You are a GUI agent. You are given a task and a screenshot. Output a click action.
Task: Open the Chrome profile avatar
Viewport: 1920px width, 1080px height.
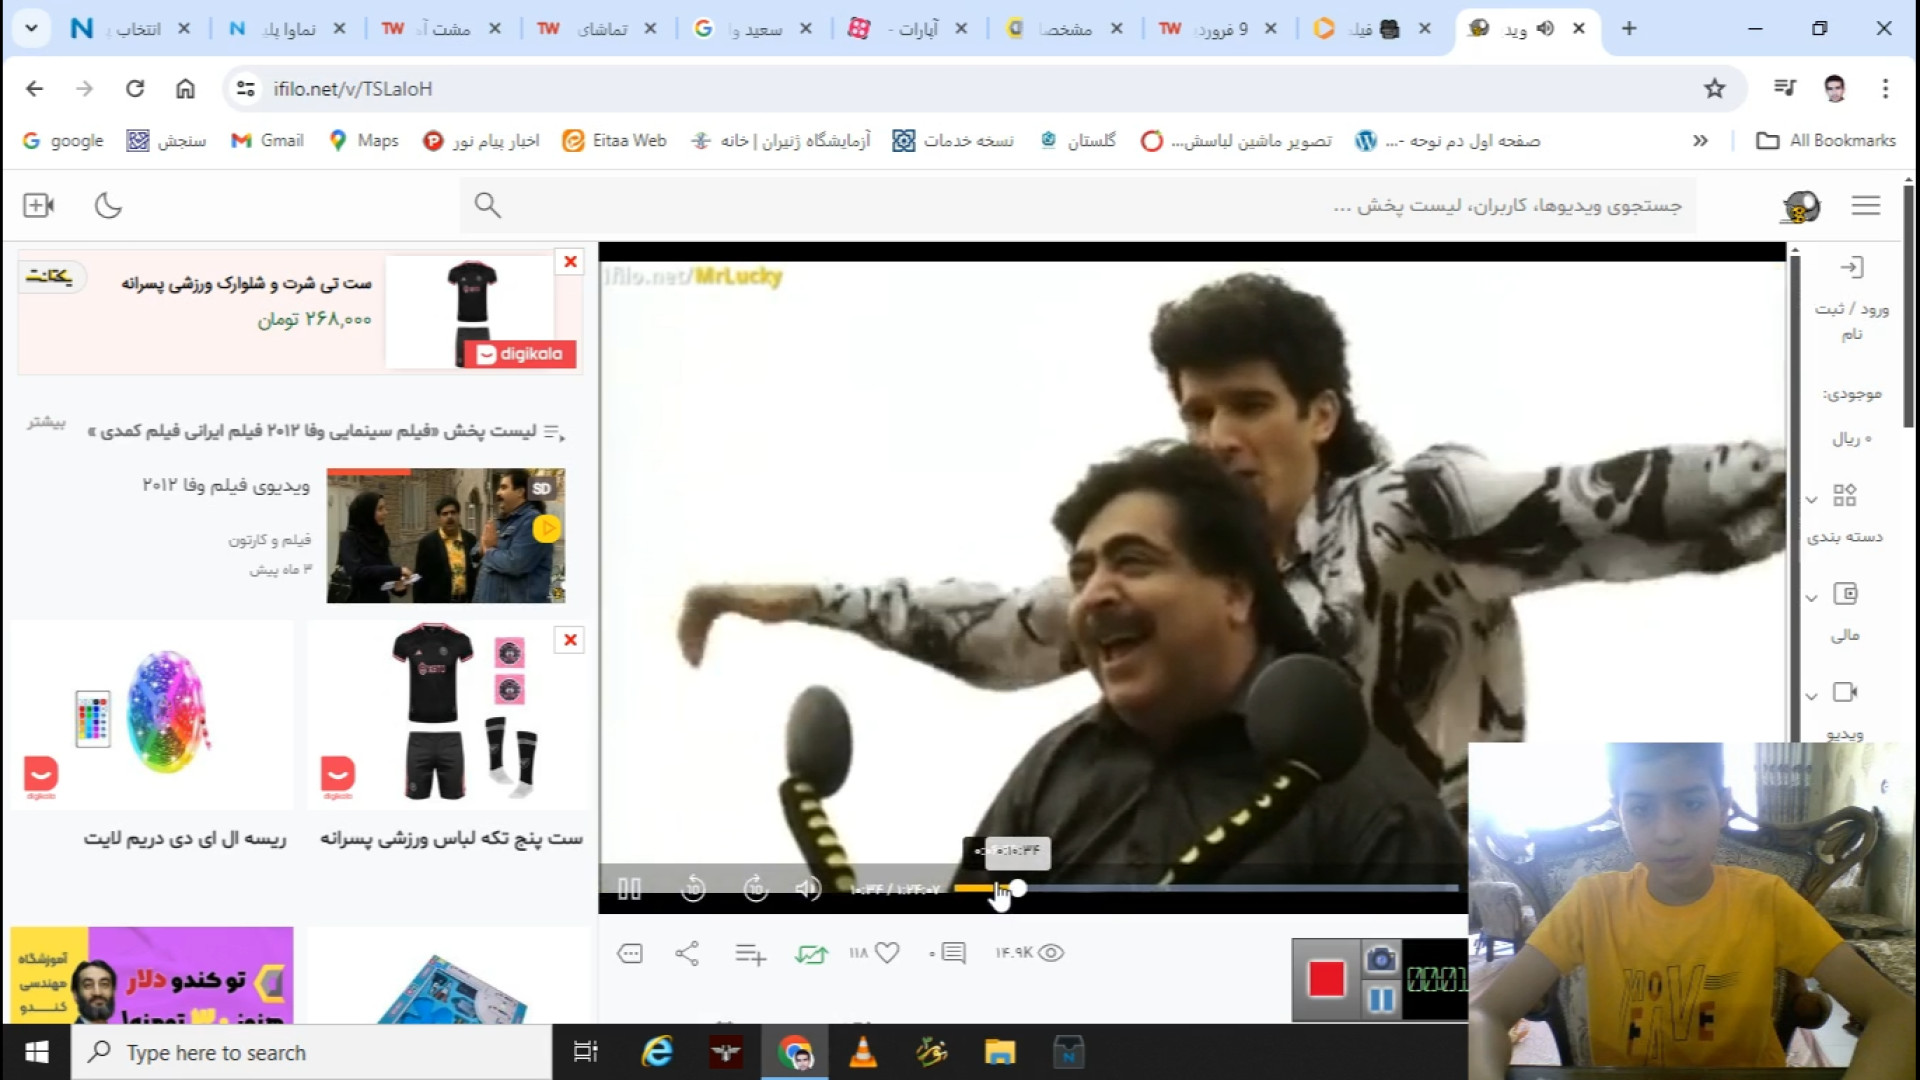coord(1834,88)
